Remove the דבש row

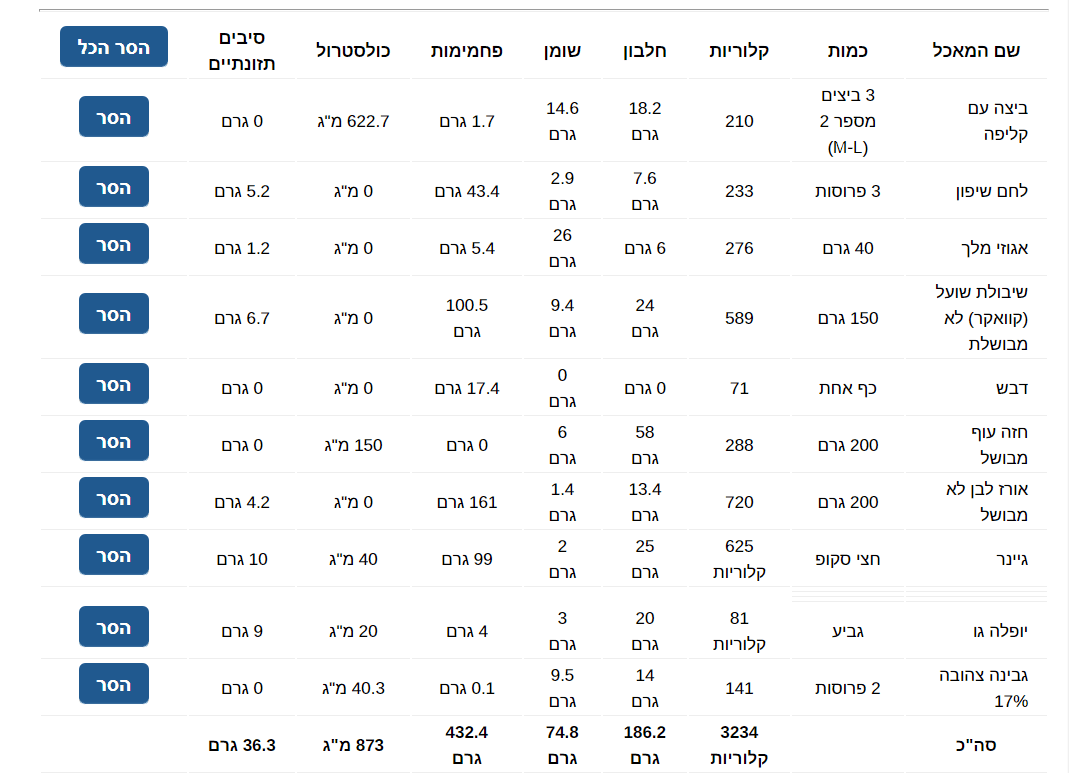[113, 383]
